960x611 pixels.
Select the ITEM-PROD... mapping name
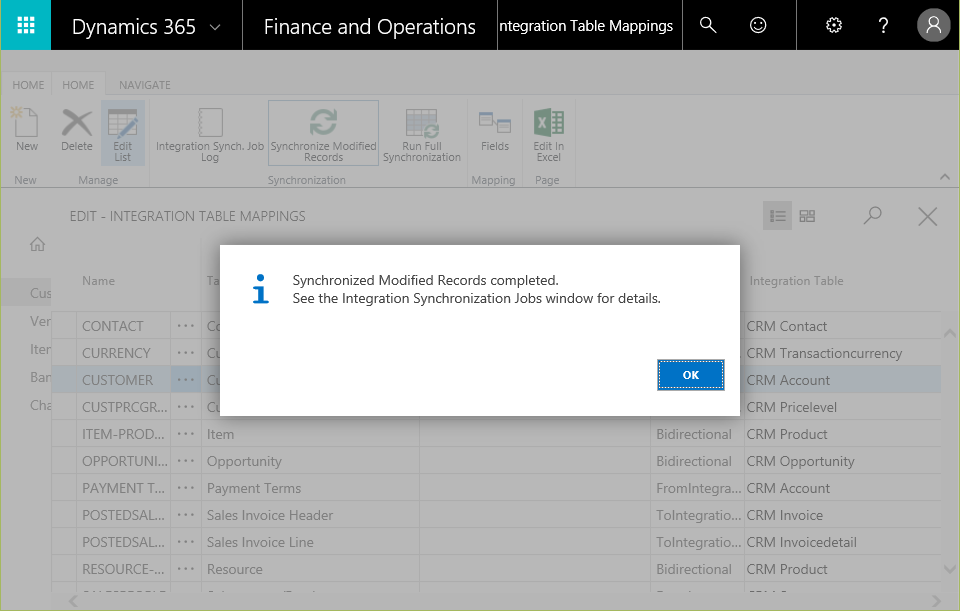click(123, 434)
